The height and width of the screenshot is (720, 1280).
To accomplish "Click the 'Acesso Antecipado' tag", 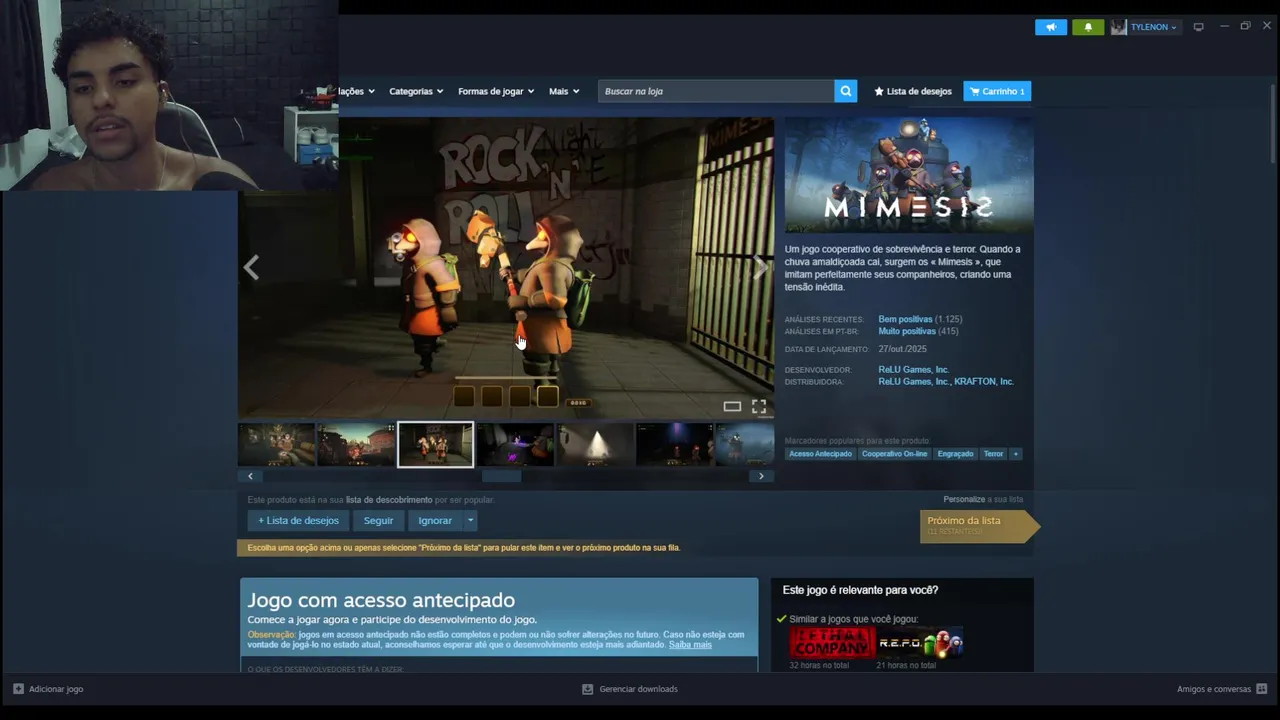I will pos(820,454).
